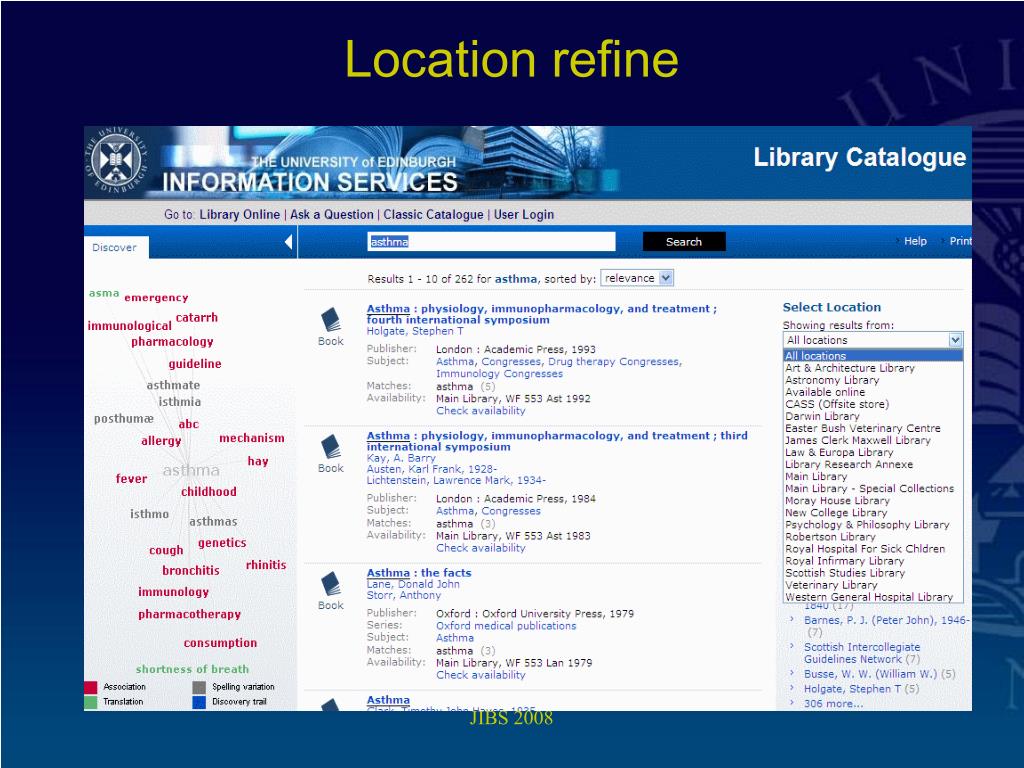This screenshot has height=768, width=1024.
Task: Filter by Scottish Intercollegiate Guidelines Network
Action: (x=861, y=653)
